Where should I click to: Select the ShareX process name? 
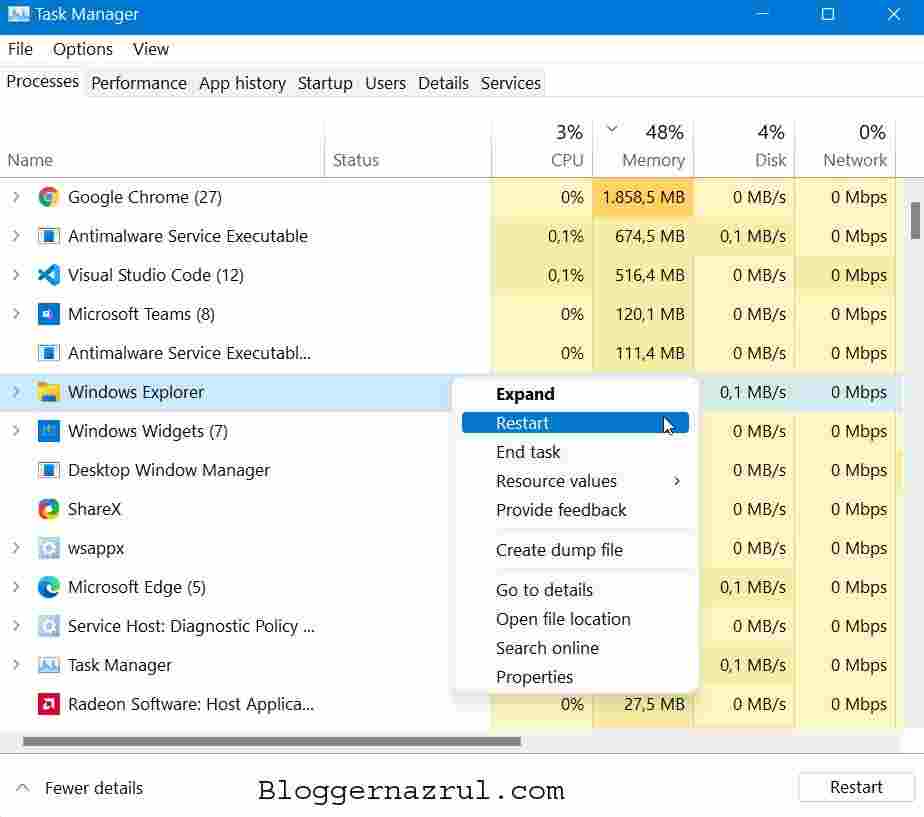(x=94, y=509)
